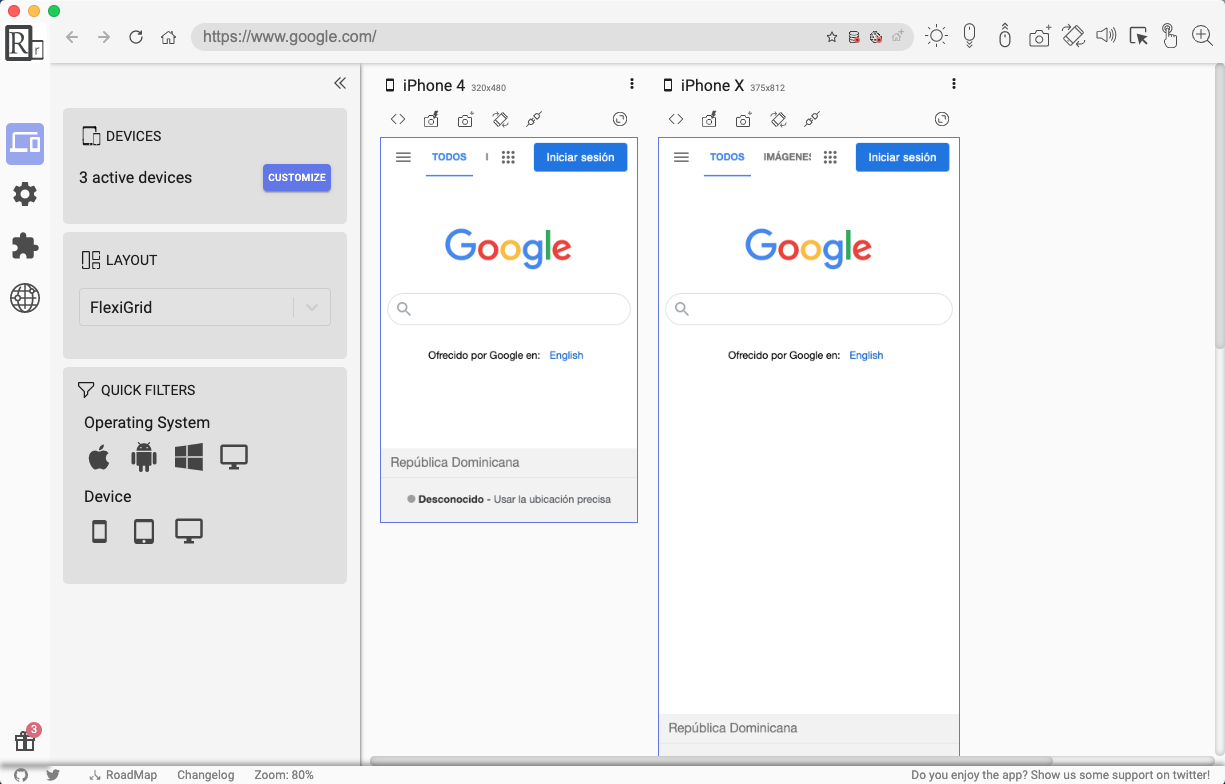Click English link in iPhone X preview
This screenshot has height=784, width=1225.
coord(866,355)
